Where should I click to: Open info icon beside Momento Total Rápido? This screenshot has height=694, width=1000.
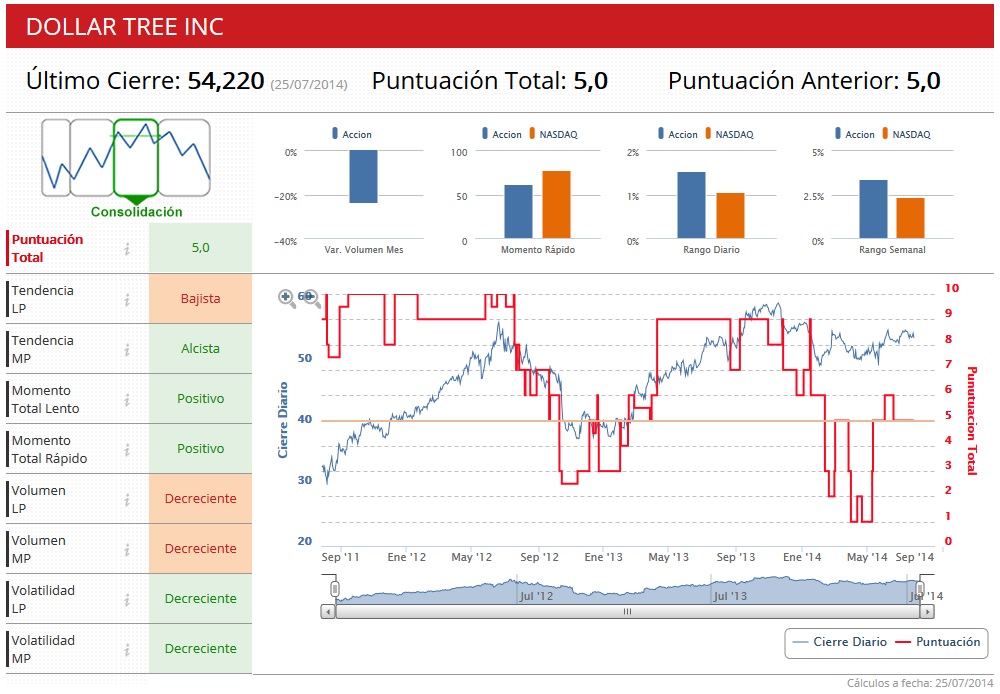[127, 450]
